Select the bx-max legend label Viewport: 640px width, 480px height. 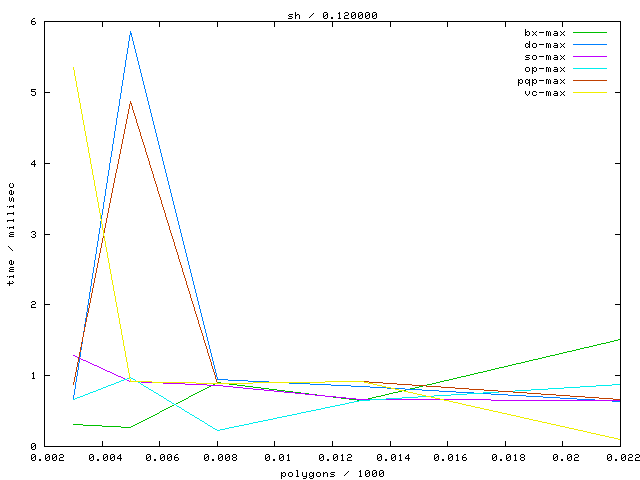point(545,32)
